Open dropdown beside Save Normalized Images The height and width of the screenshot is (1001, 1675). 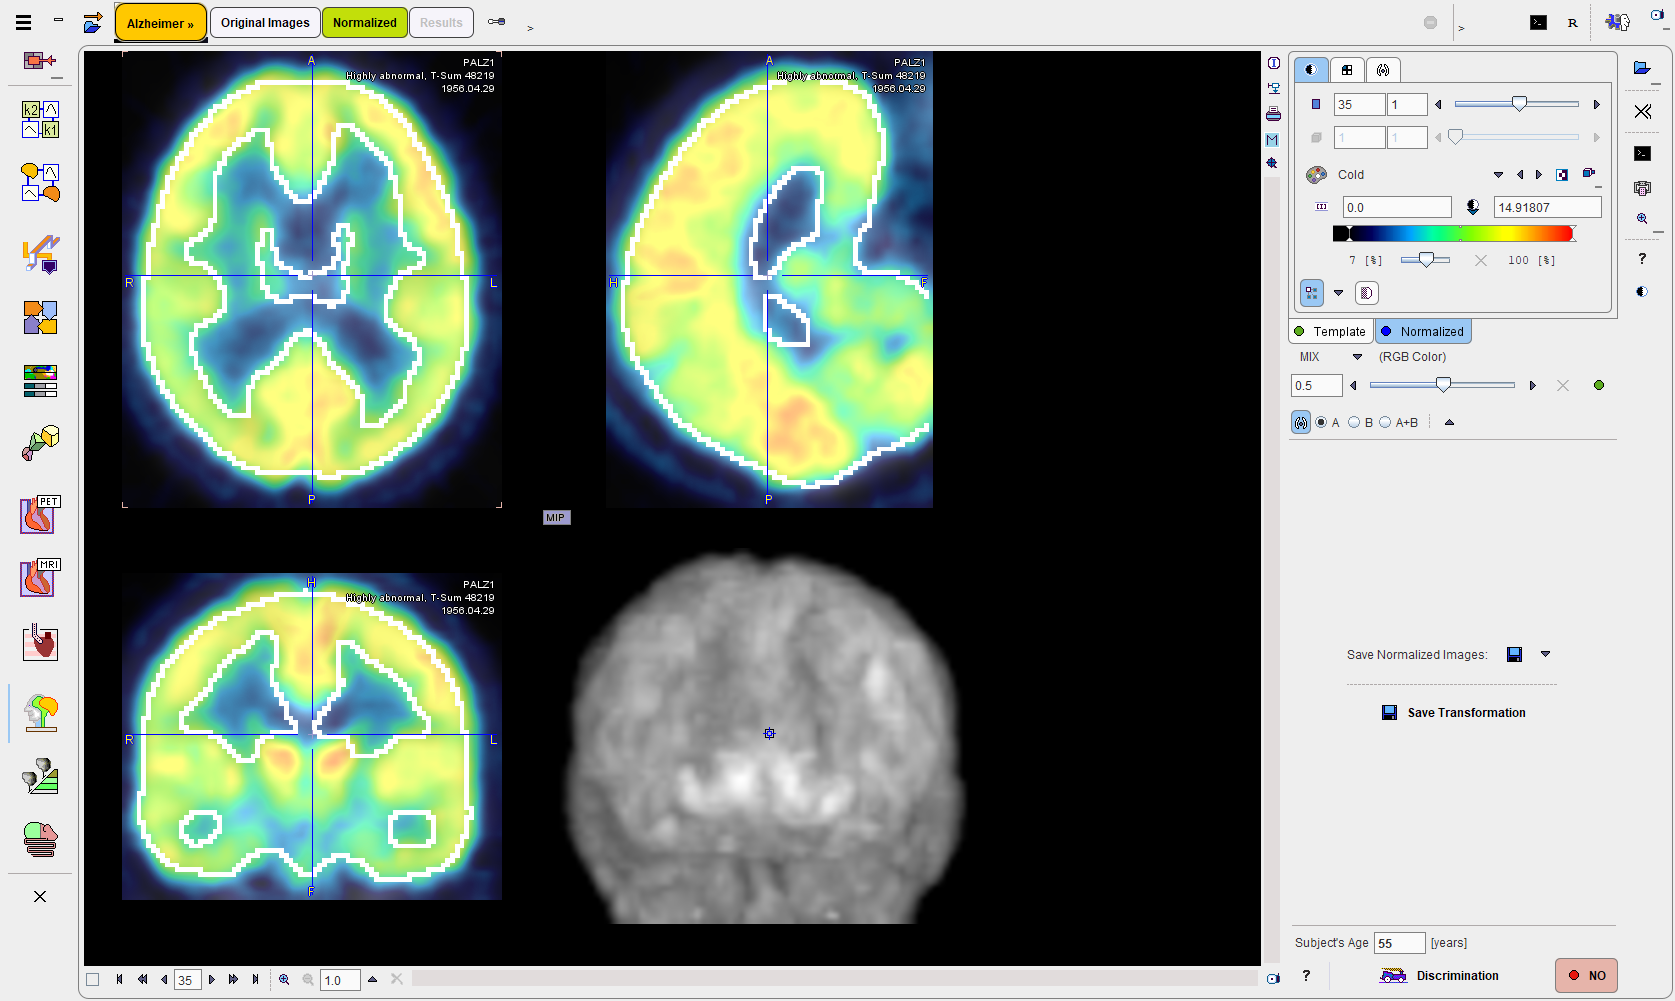point(1545,654)
